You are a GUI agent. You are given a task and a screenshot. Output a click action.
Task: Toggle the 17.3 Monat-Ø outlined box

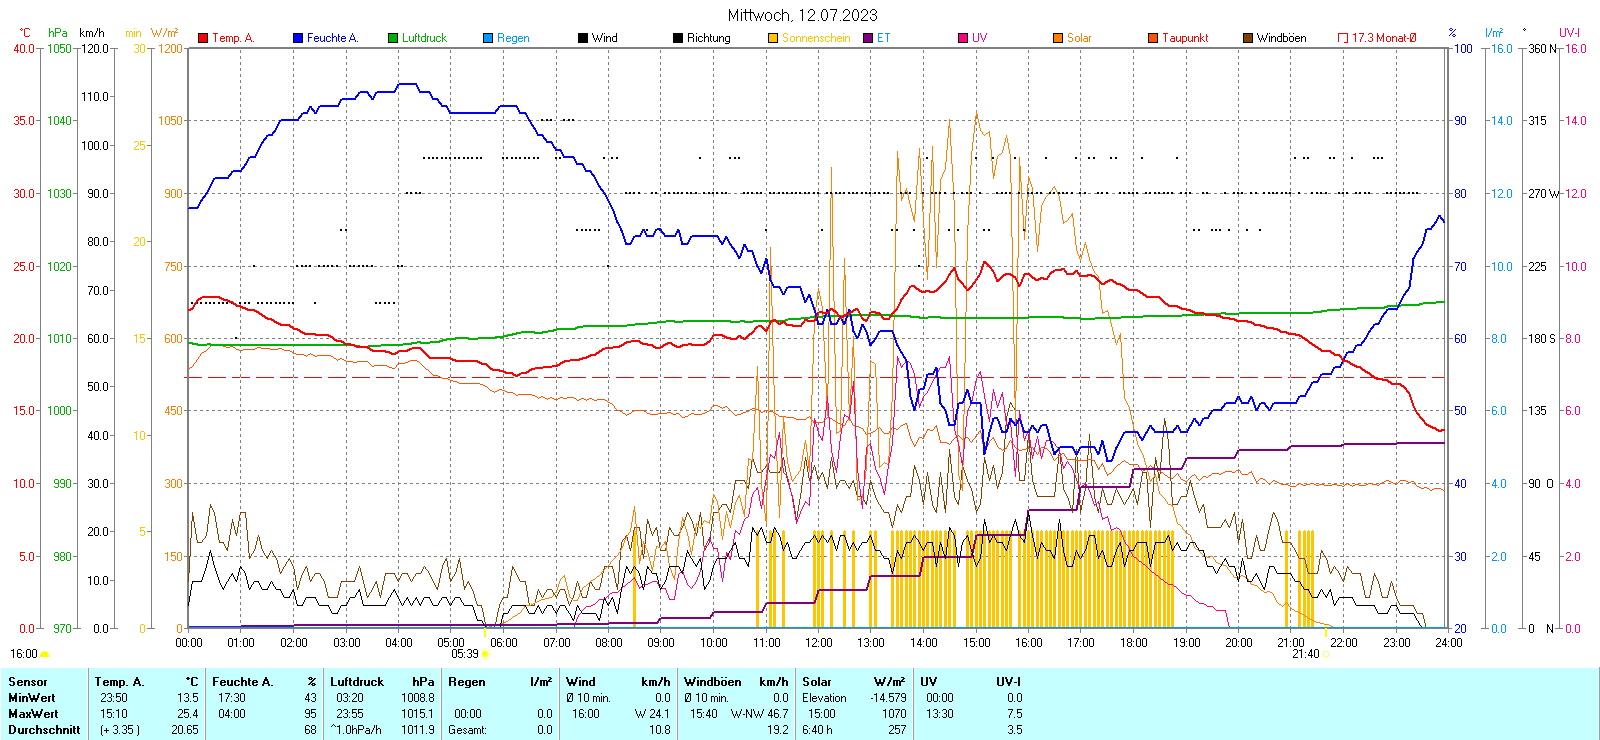(1343, 38)
